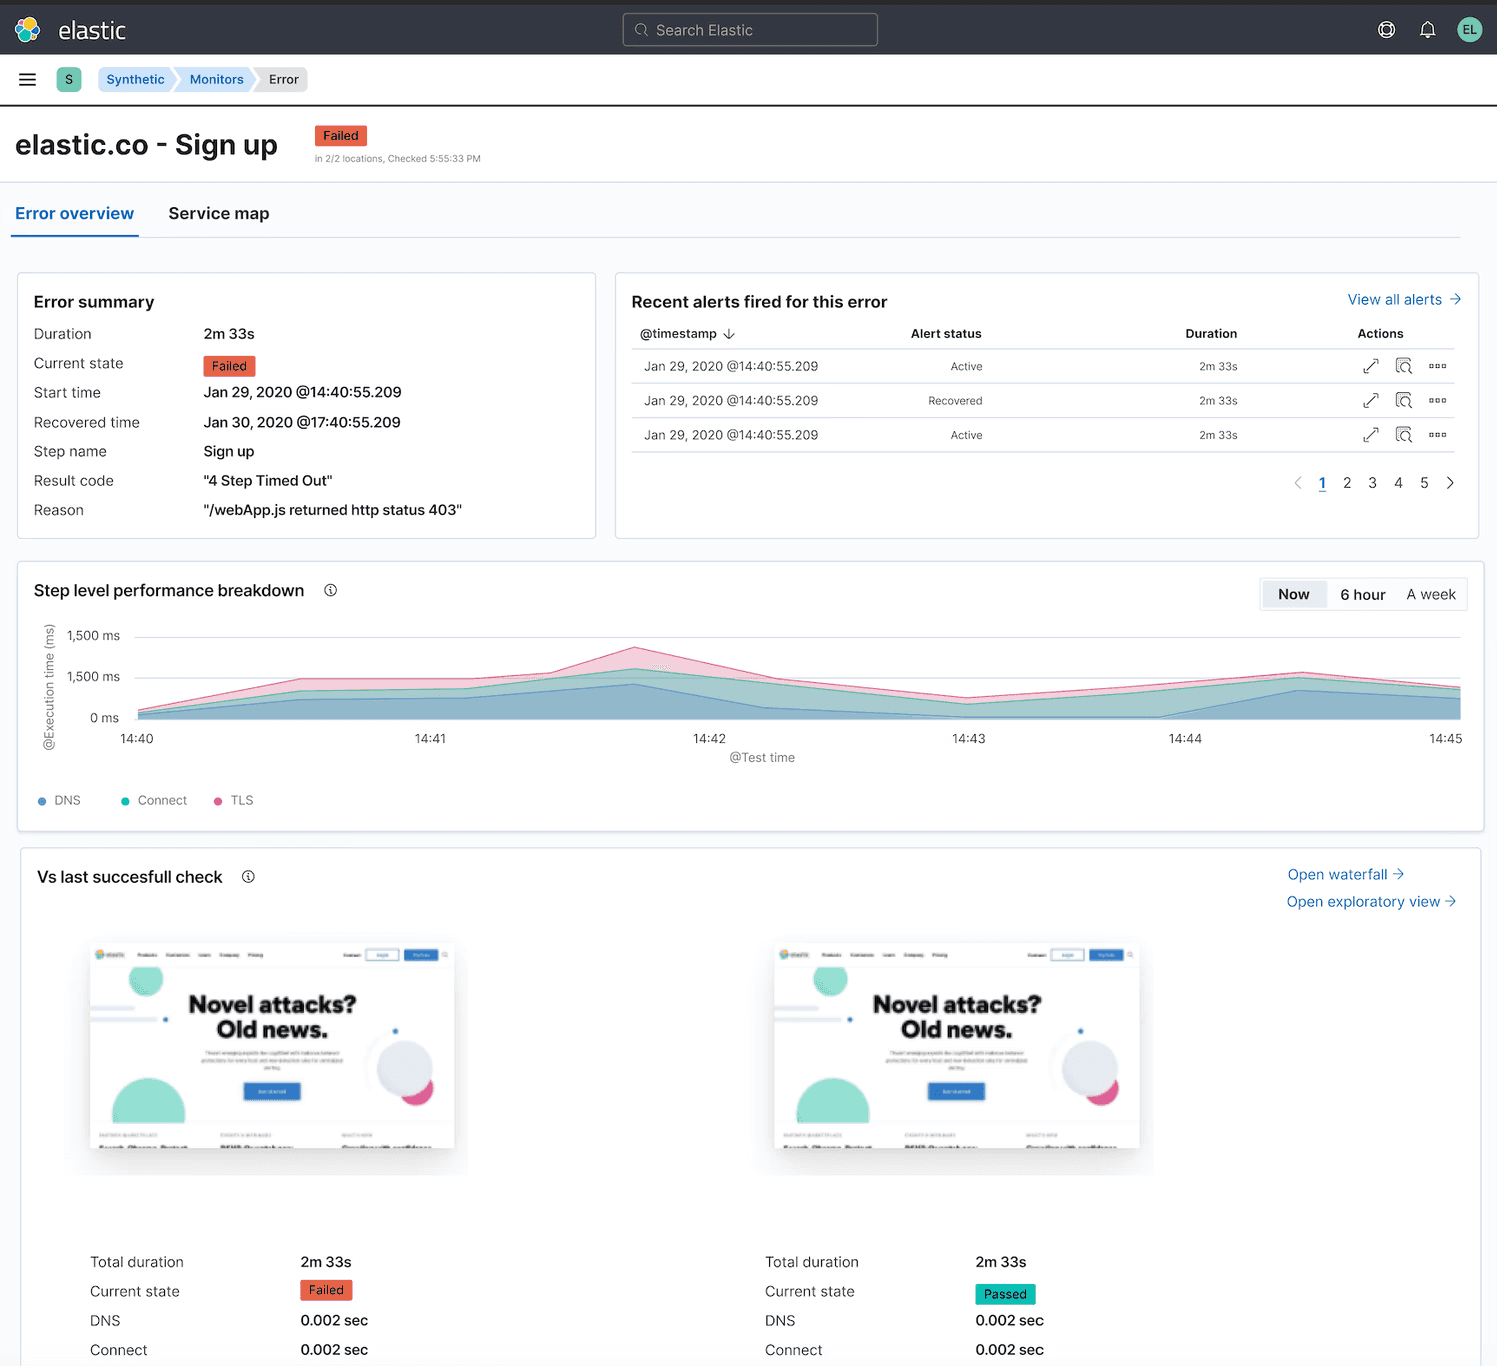Select the 6 hour time range
The width and height of the screenshot is (1497, 1366).
click(x=1363, y=594)
